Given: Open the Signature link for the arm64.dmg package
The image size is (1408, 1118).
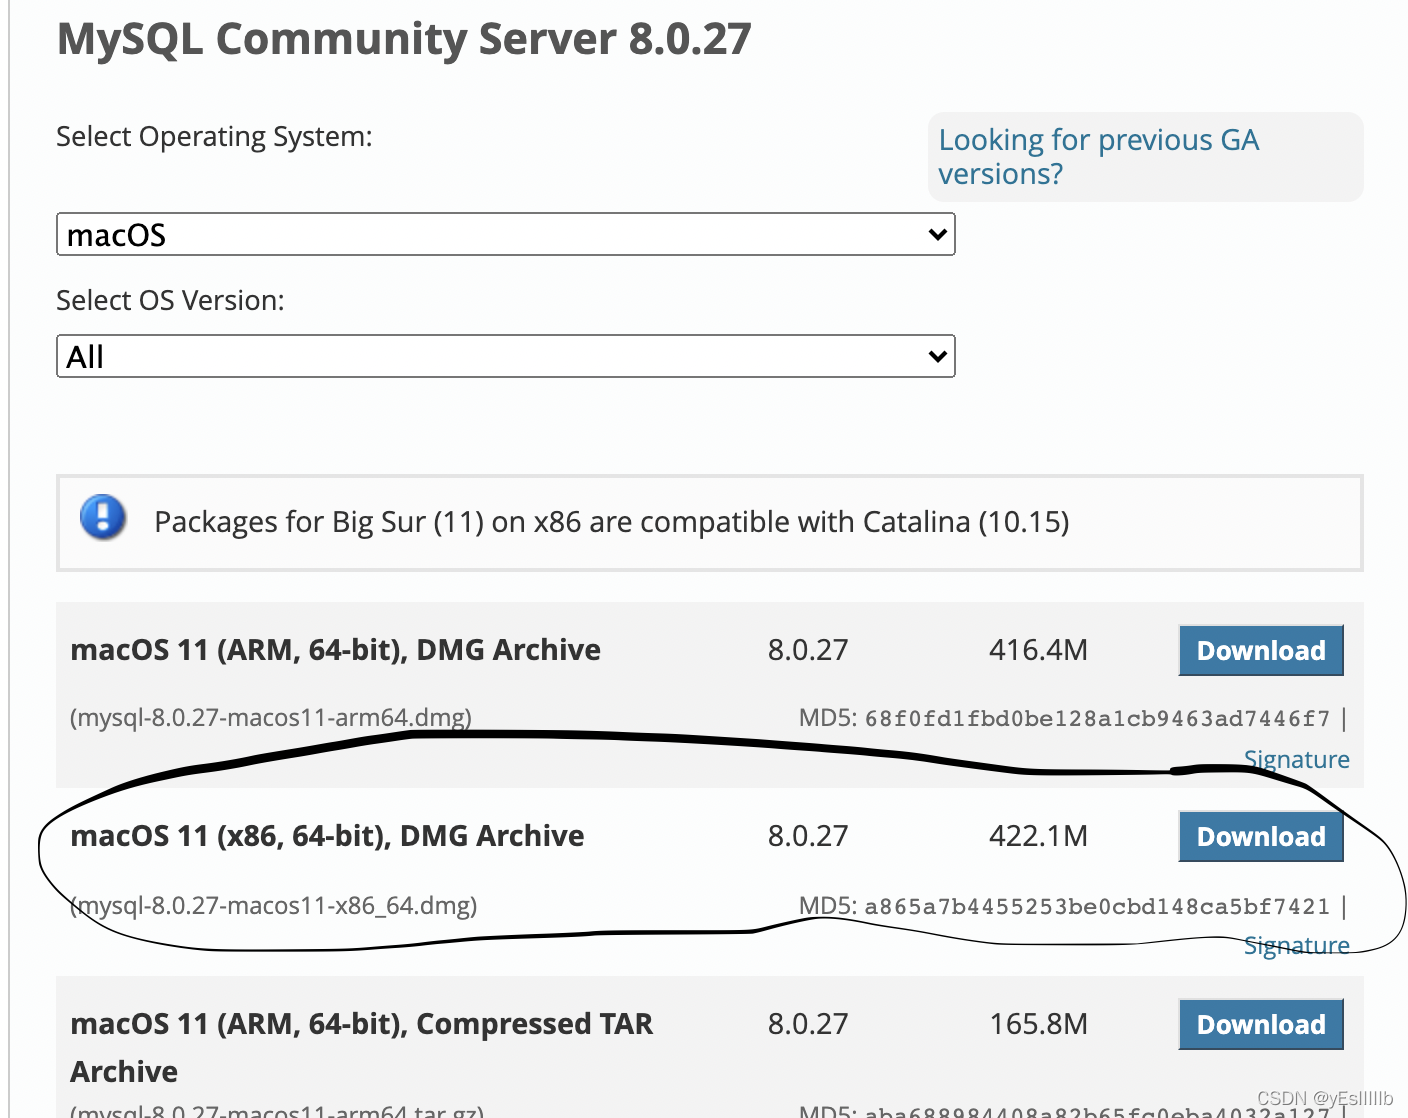Looking at the screenshot, I should 1296,759.
